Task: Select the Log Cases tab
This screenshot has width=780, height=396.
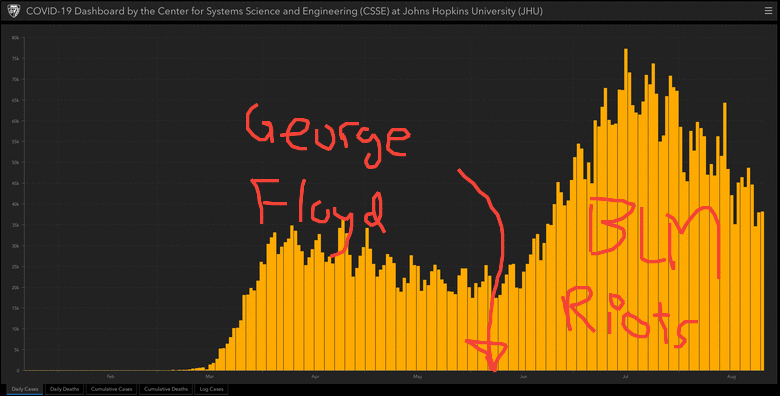Action: [211, 389]
